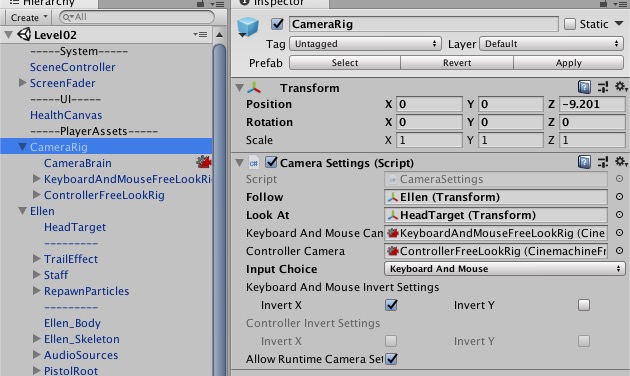Open the Layer dropdown showing Default
Screen dimensions: 630x376
click(552, 43)
